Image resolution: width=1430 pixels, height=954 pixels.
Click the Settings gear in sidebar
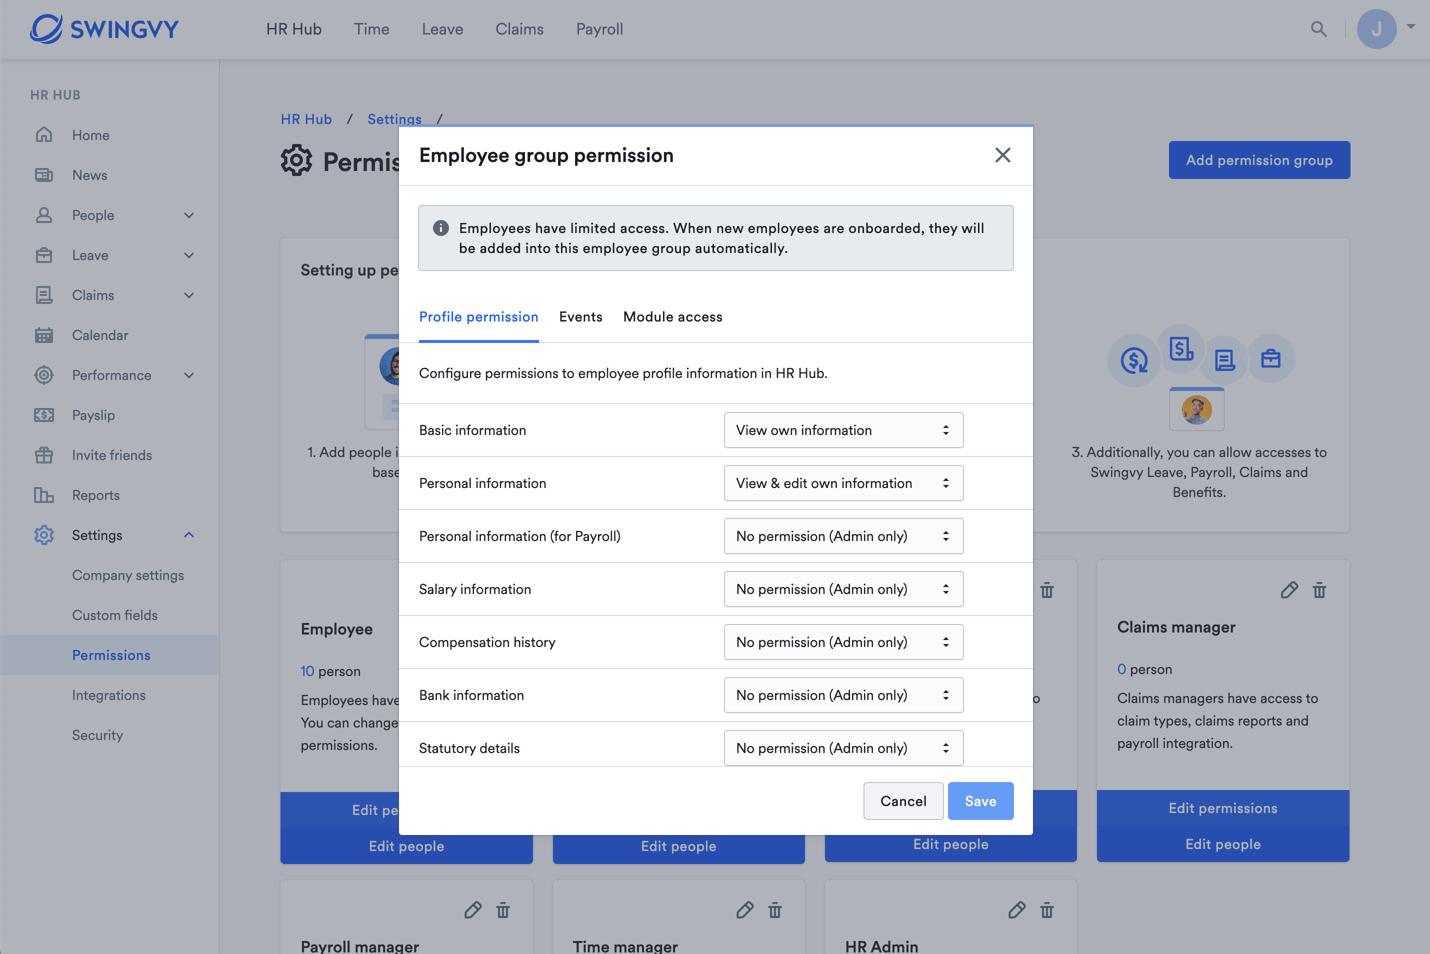(x=44, y=535)
